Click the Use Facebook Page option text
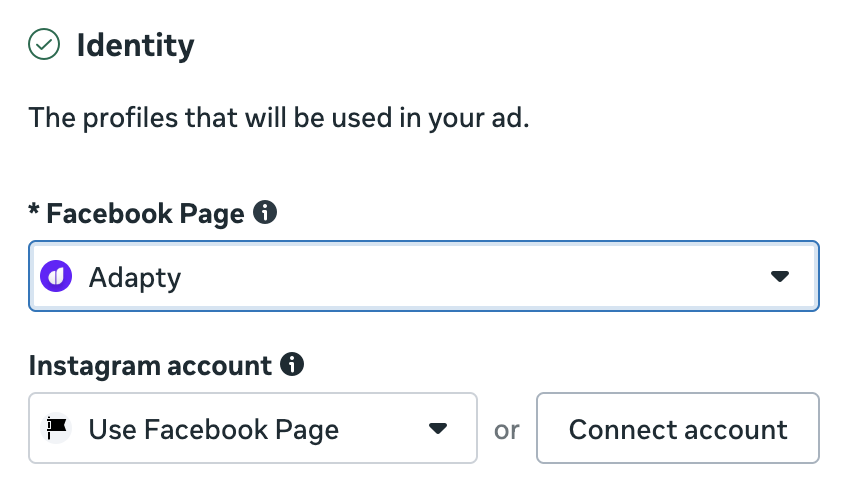This screenshot has height=494, width=850. [213, 430]
